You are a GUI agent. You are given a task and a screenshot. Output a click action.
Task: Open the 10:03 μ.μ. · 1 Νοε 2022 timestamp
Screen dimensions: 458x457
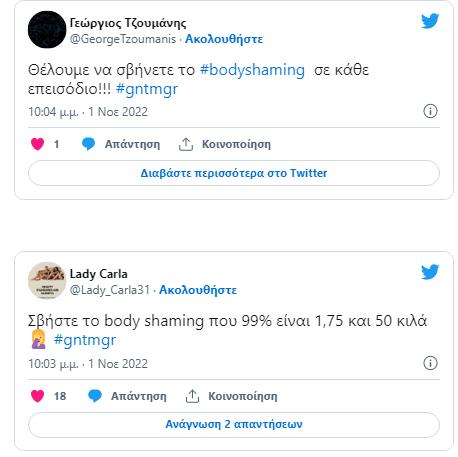(x=88, y=364)
